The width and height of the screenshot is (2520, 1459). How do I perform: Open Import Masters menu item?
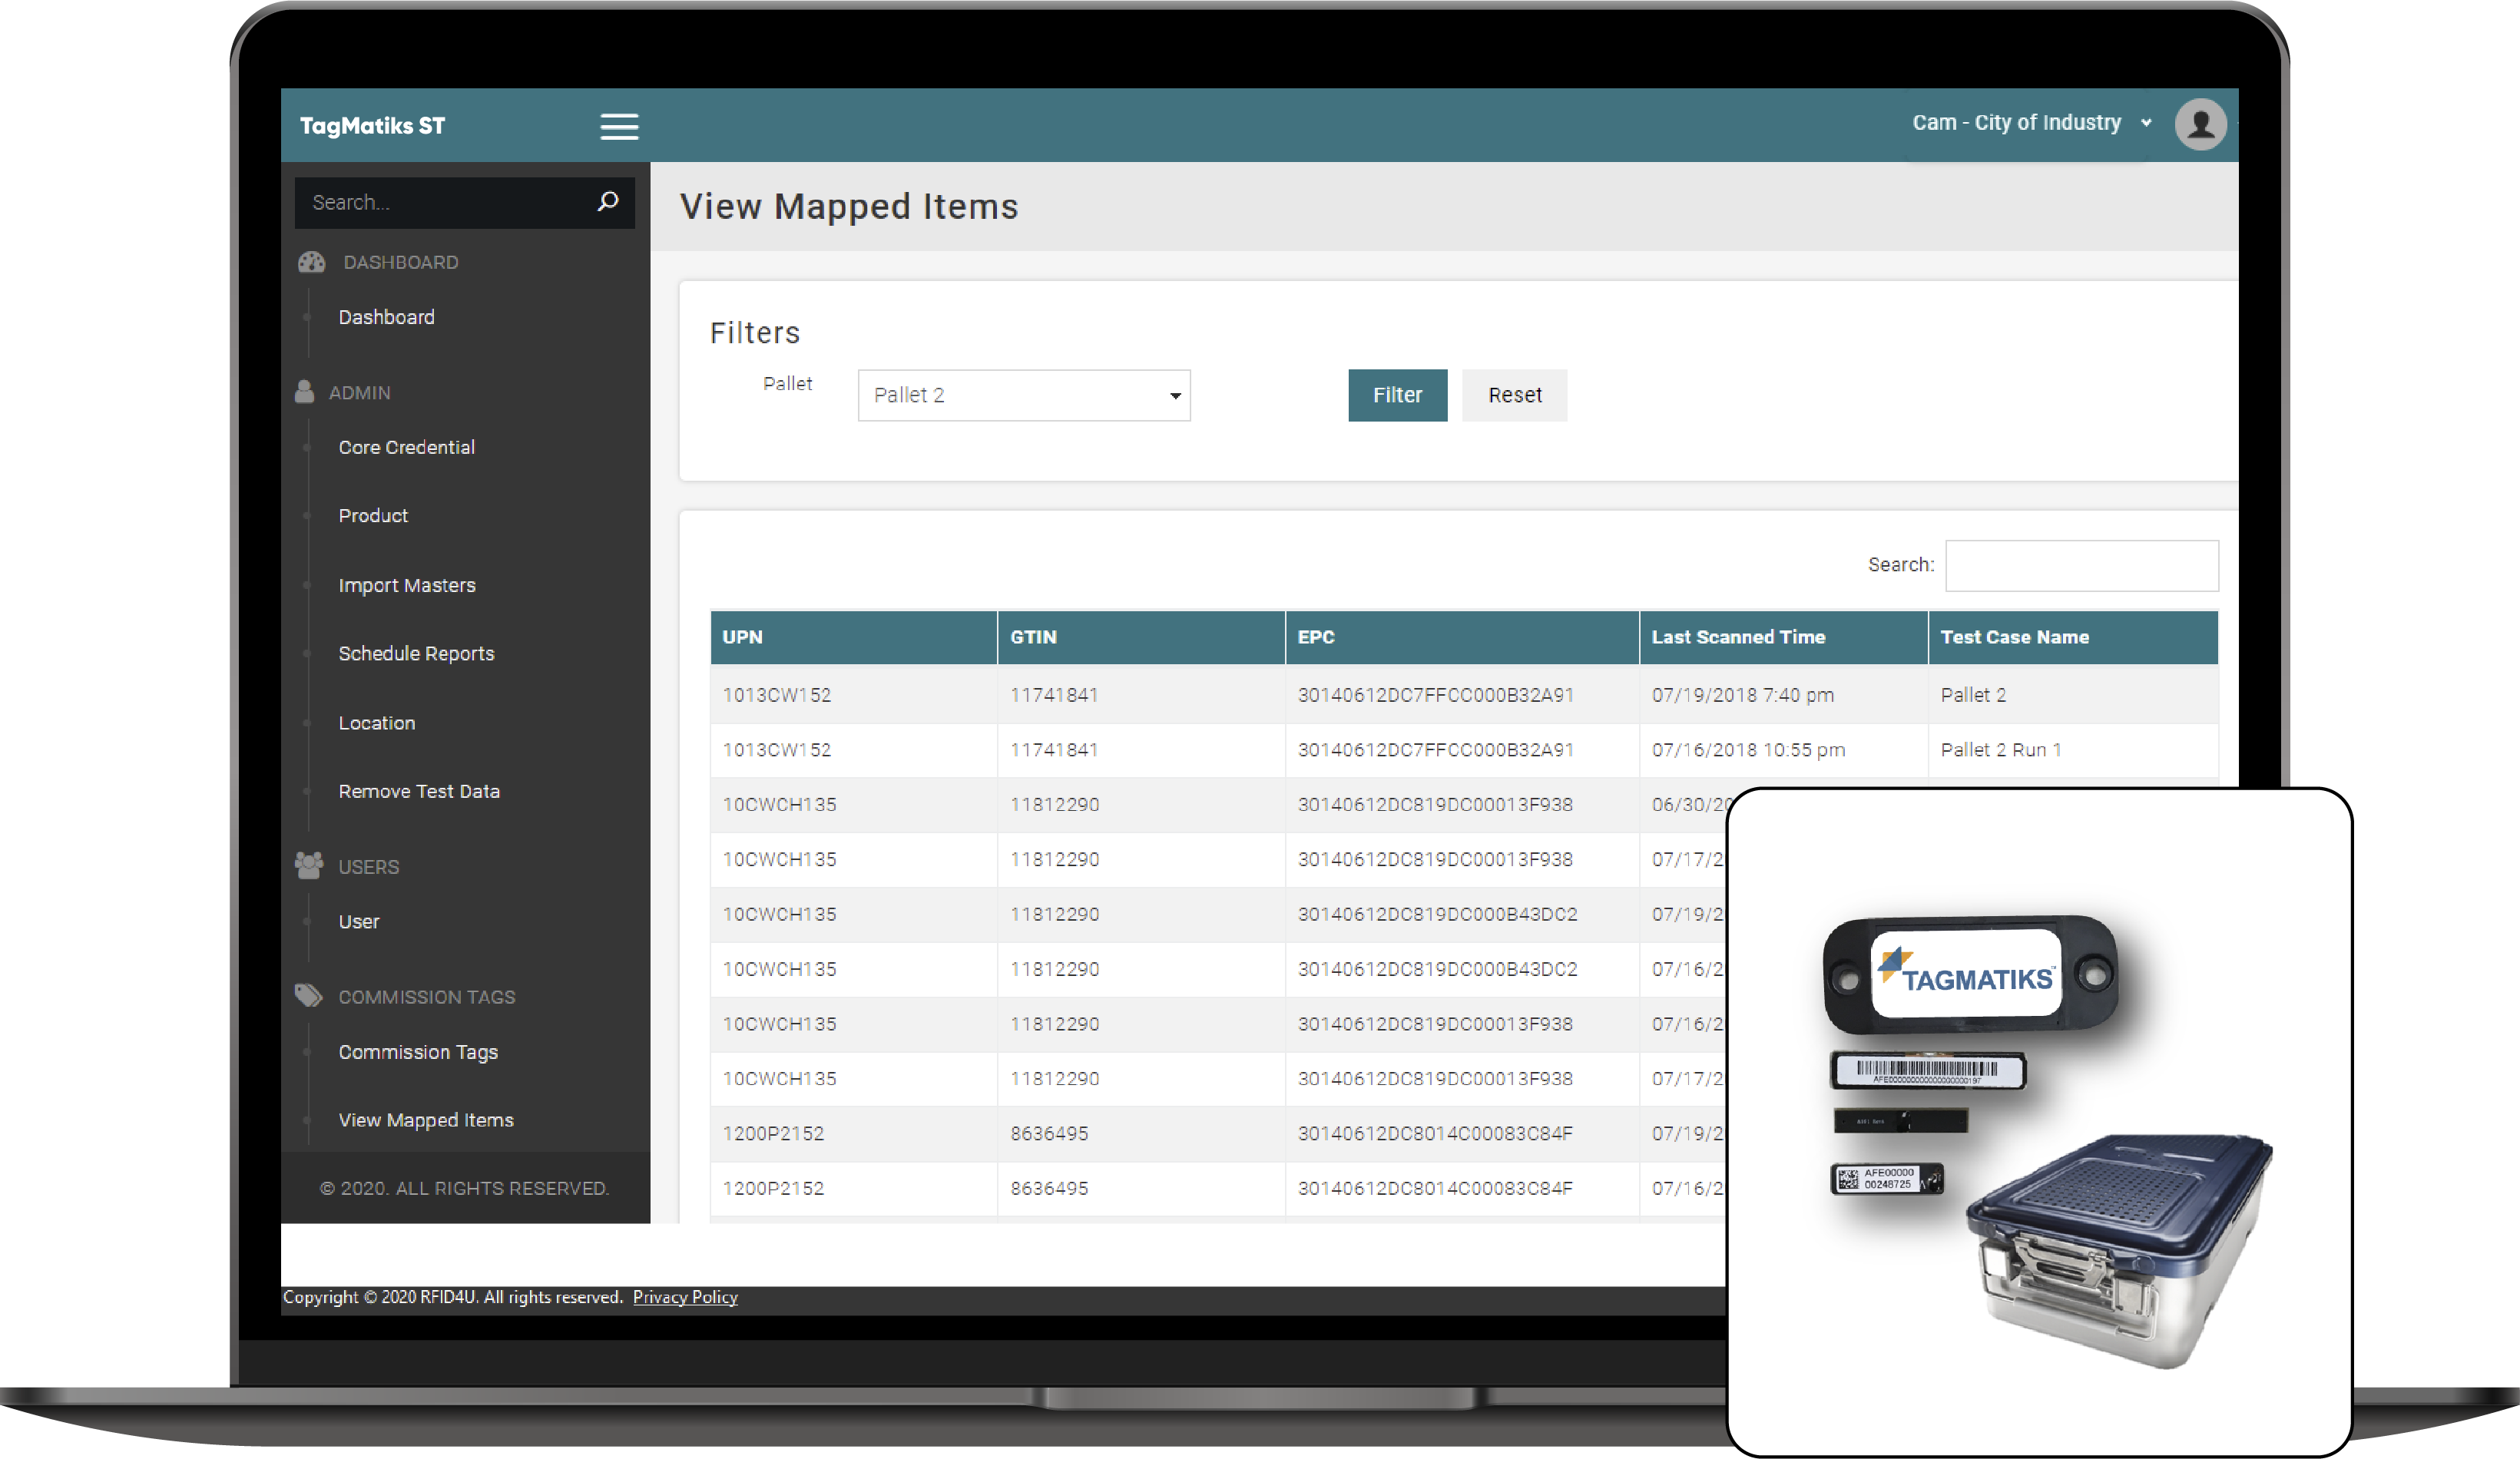pos(406,585)
